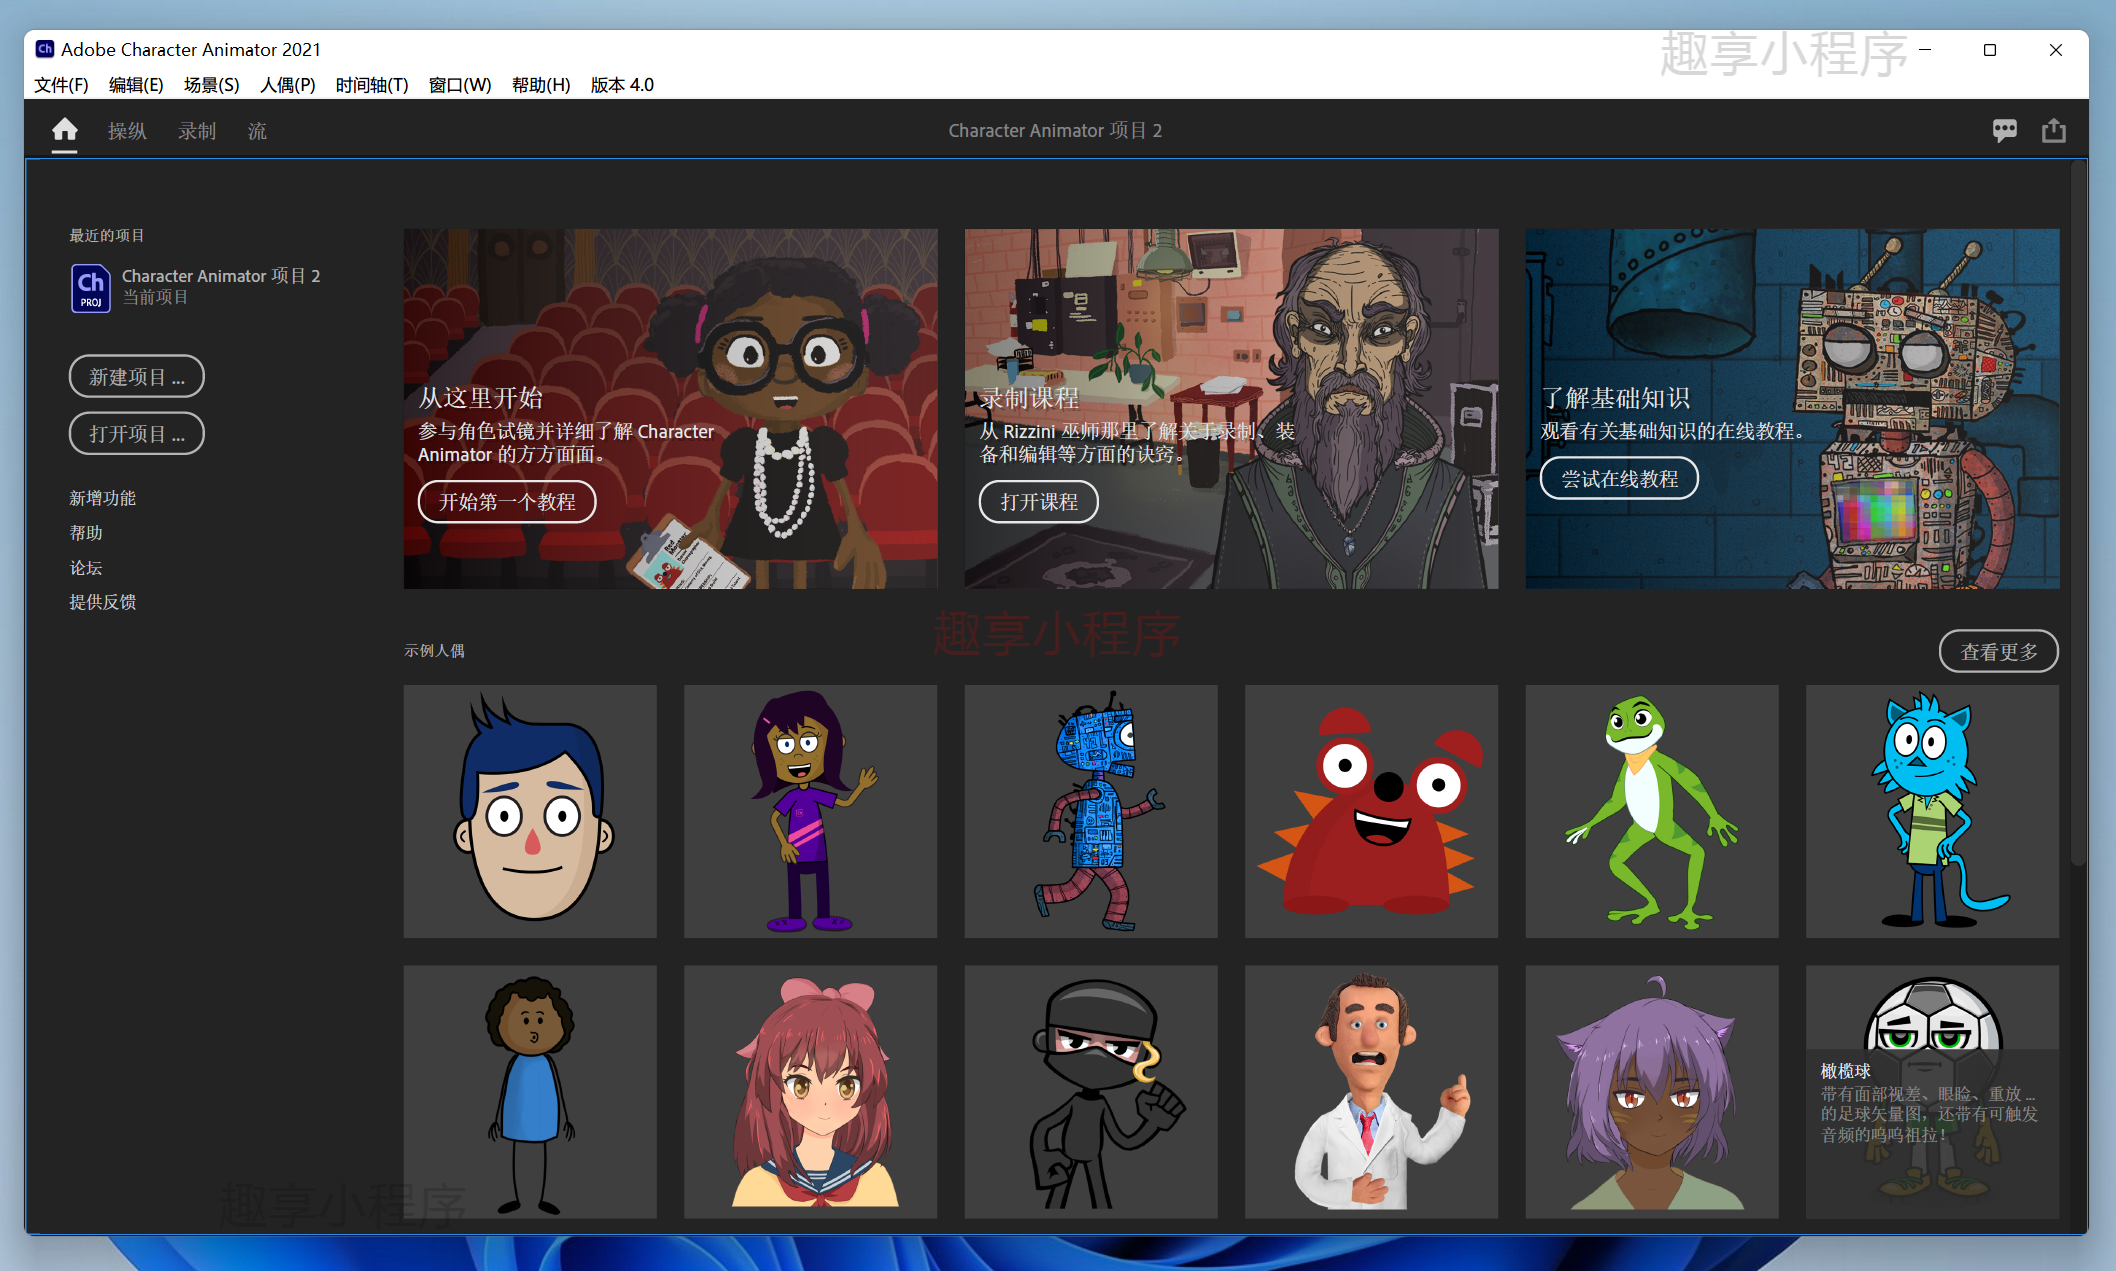Click the 打开项目 button
This screenshot has width=2116, height=1271.
tap(137, 433)
